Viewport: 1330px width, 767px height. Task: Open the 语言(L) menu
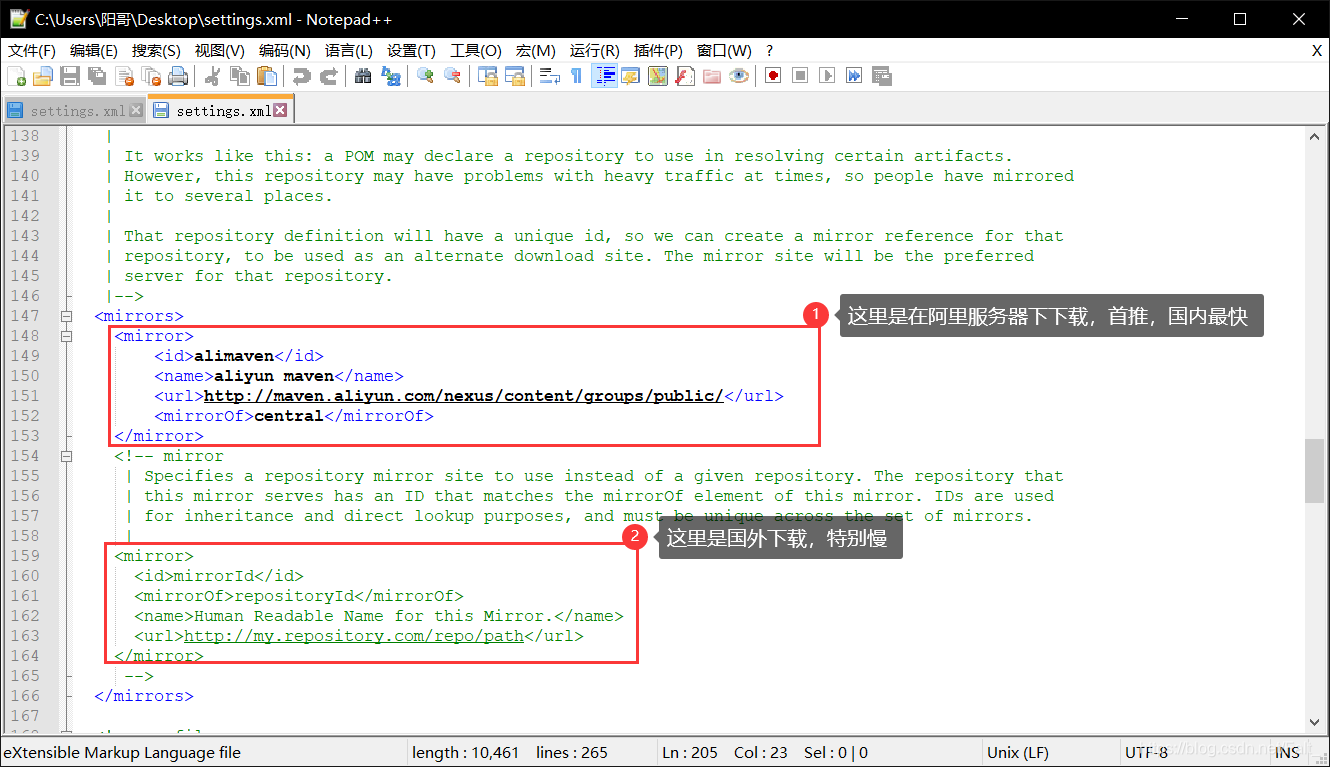349,51
